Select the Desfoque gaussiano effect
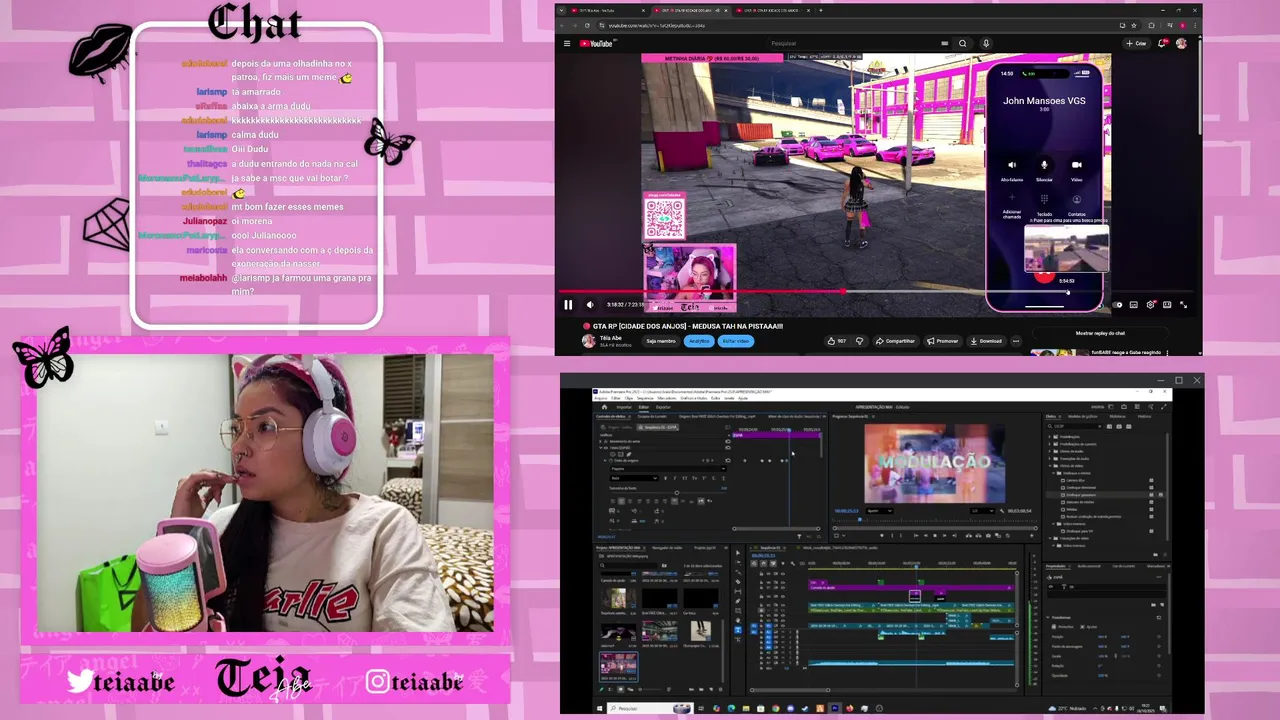The width and height of the screenshot is (1280, 720). [1081, 495]
